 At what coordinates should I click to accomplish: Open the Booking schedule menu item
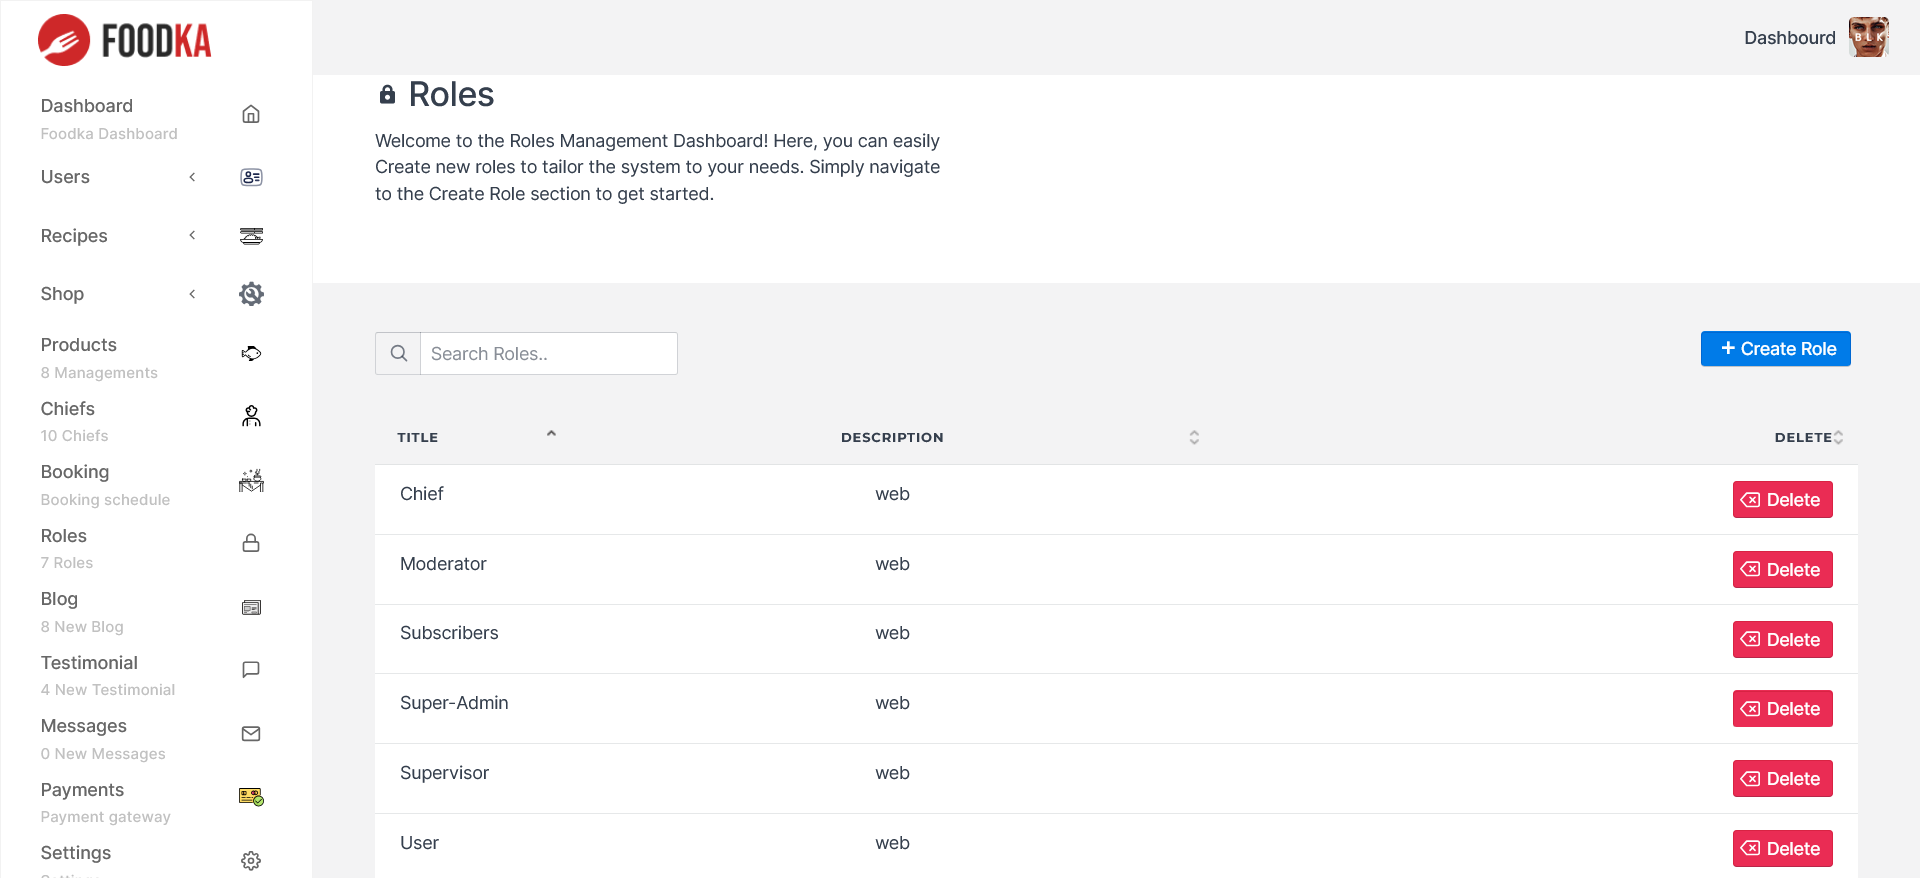[105, 484]
